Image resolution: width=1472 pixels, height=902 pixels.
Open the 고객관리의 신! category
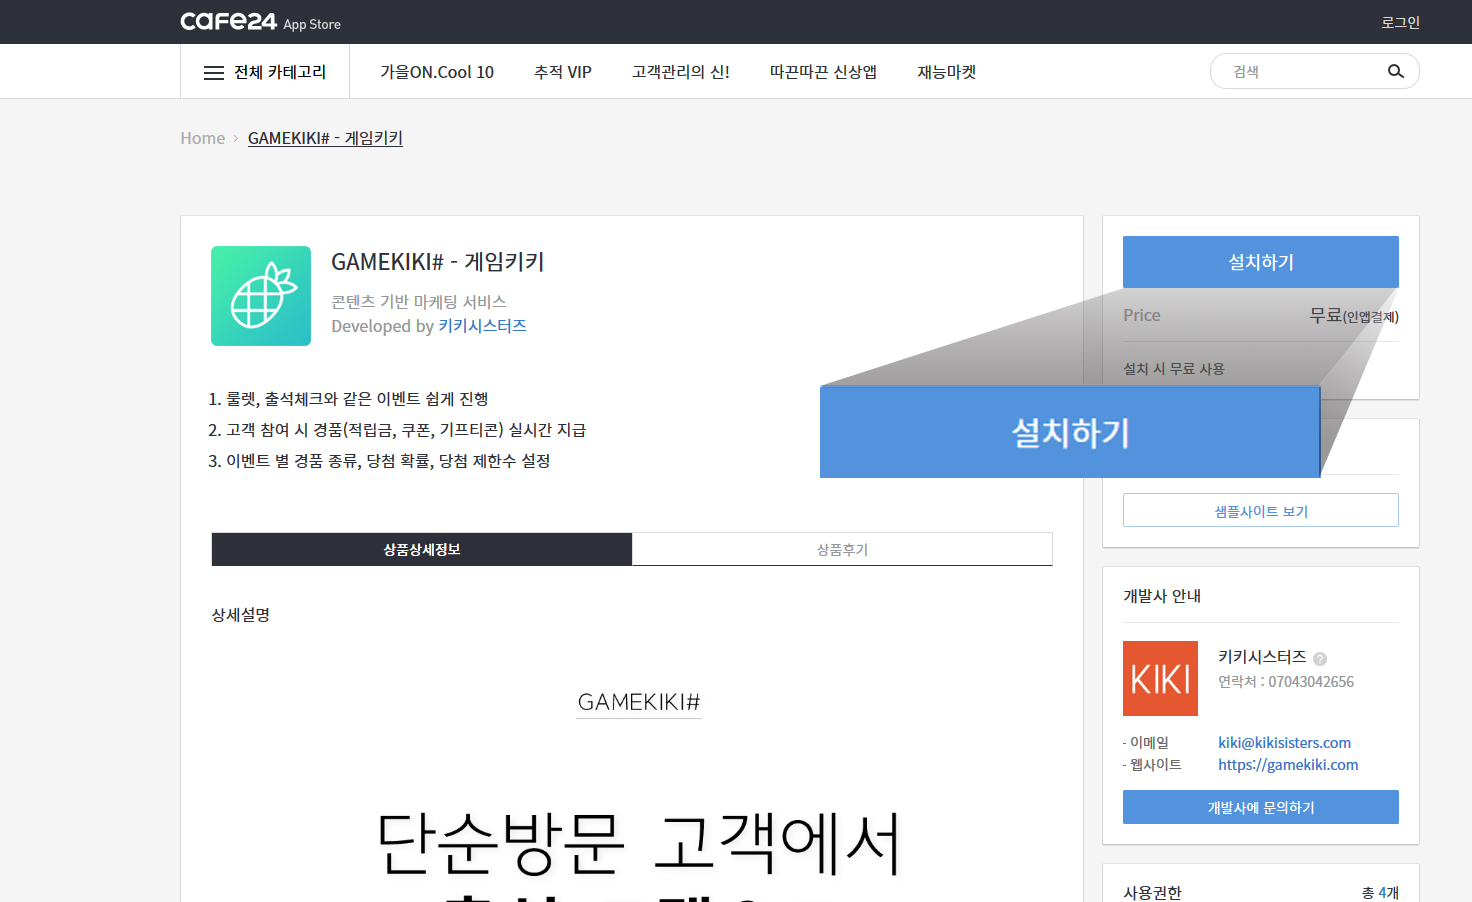tap(680, 71)
